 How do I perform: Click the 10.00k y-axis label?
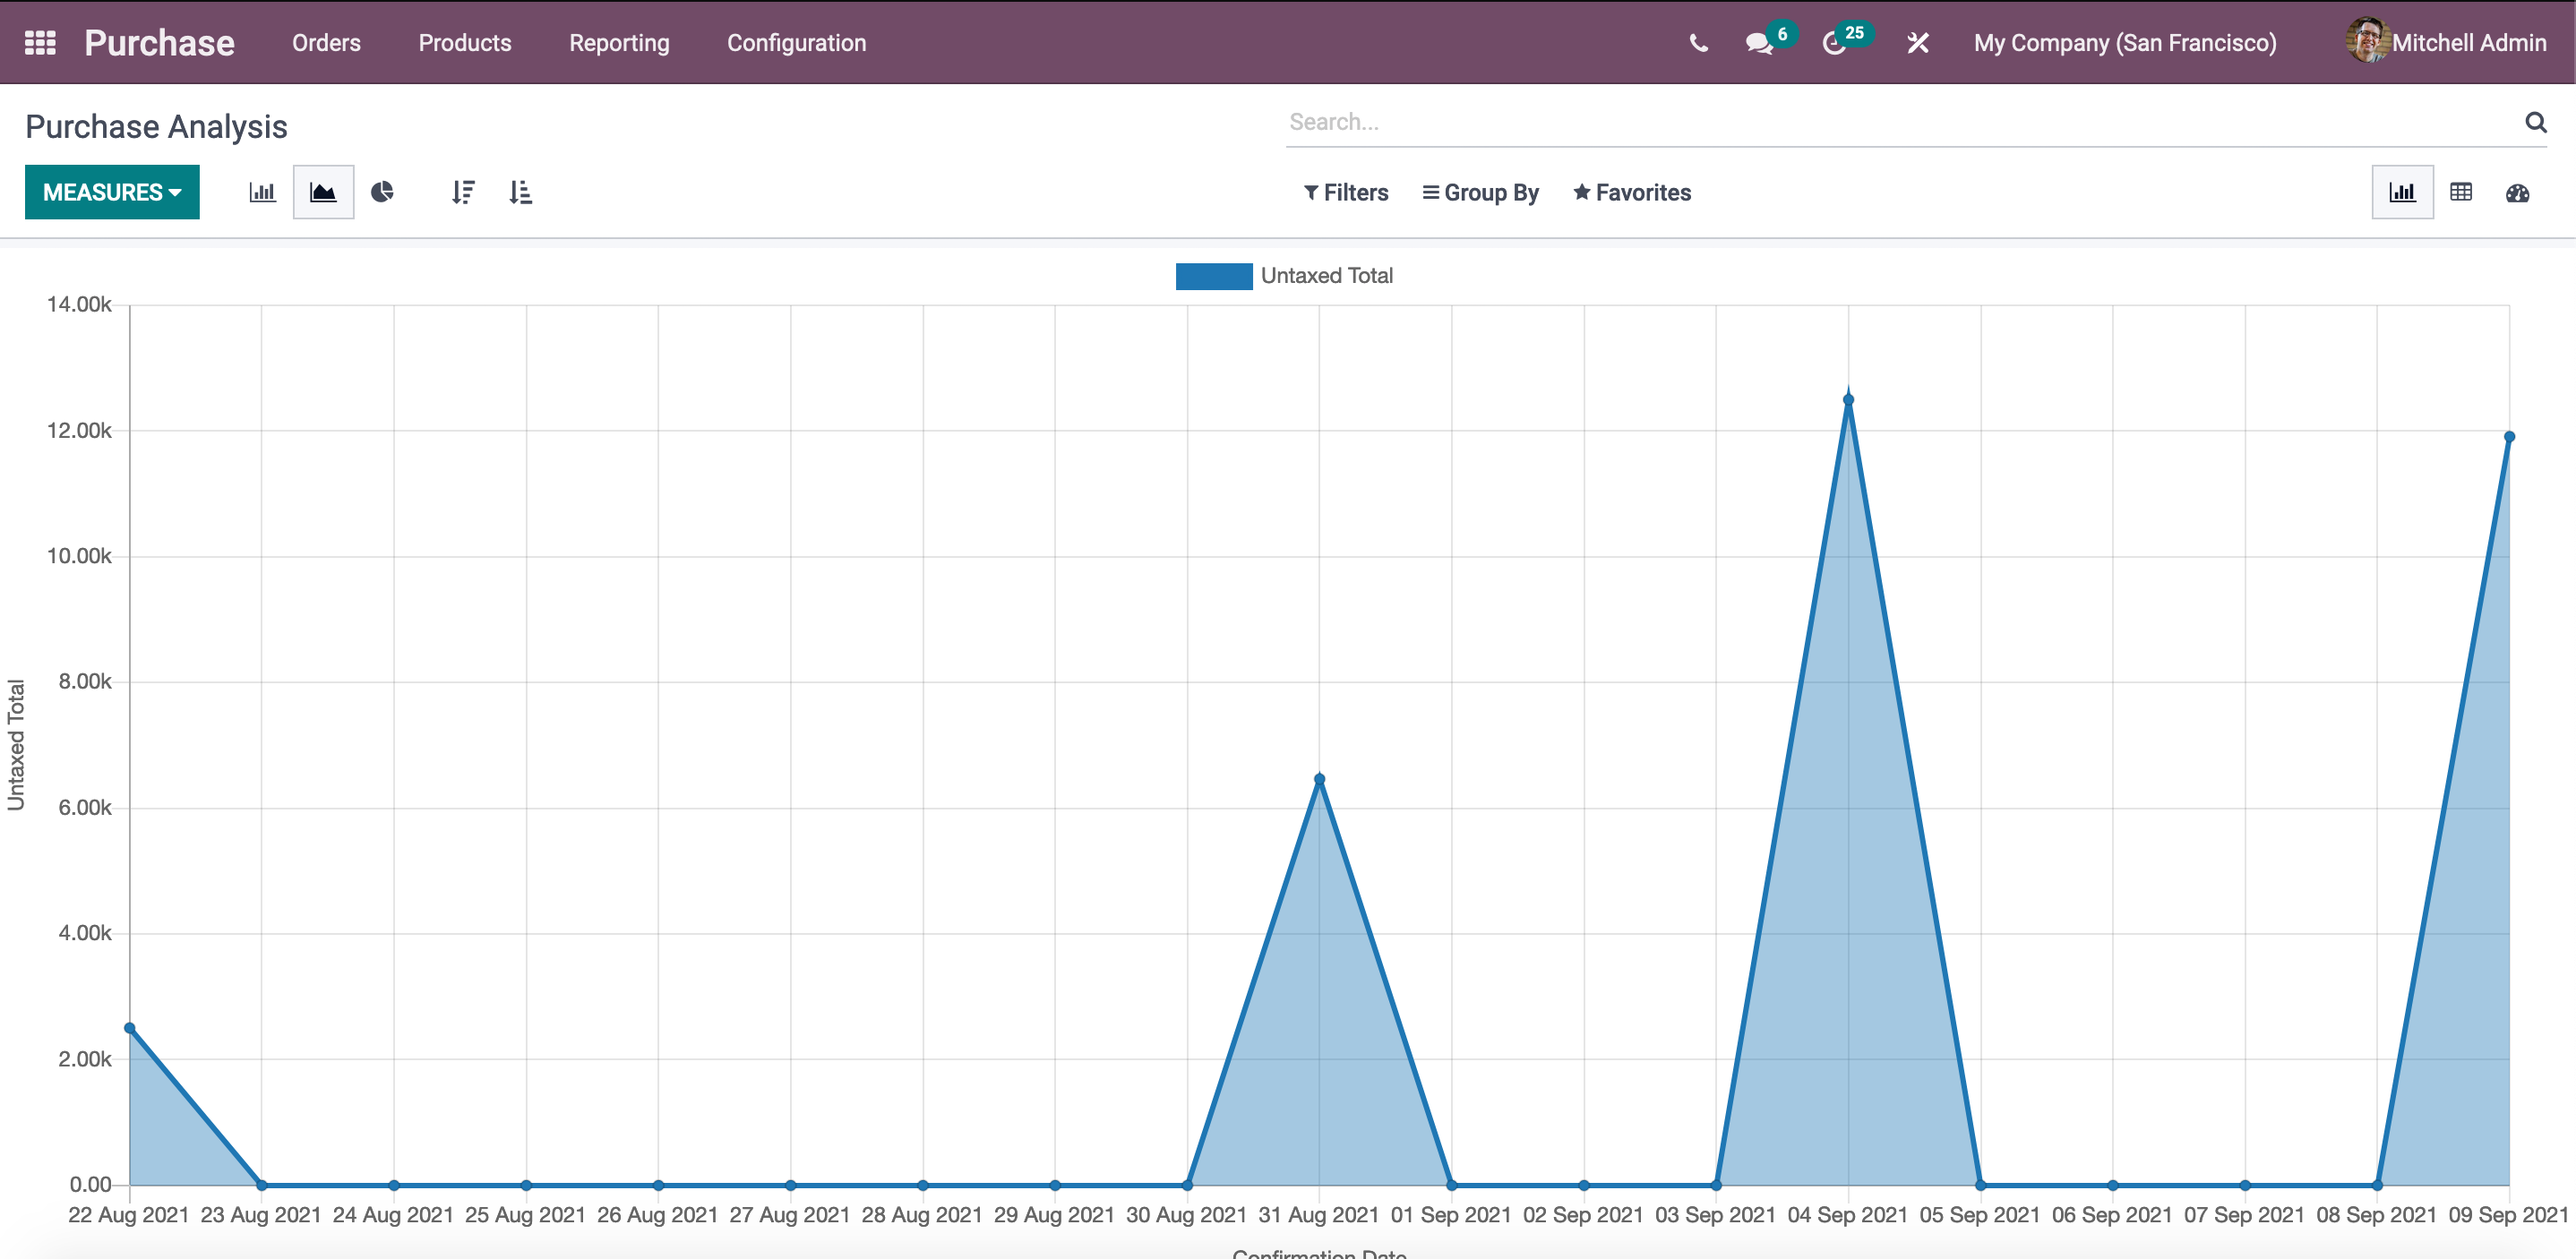(79, 556)
